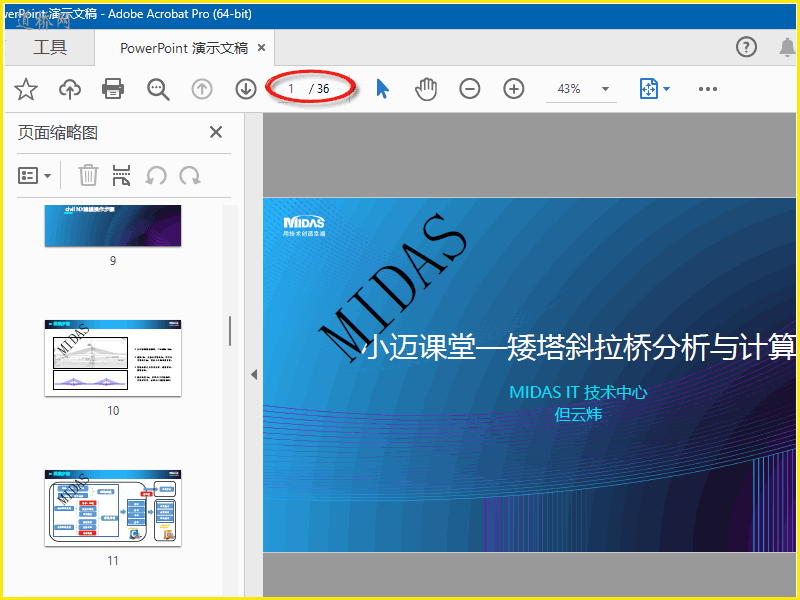
Task: Delete selected page with trash icon
Action: (88, 176)
